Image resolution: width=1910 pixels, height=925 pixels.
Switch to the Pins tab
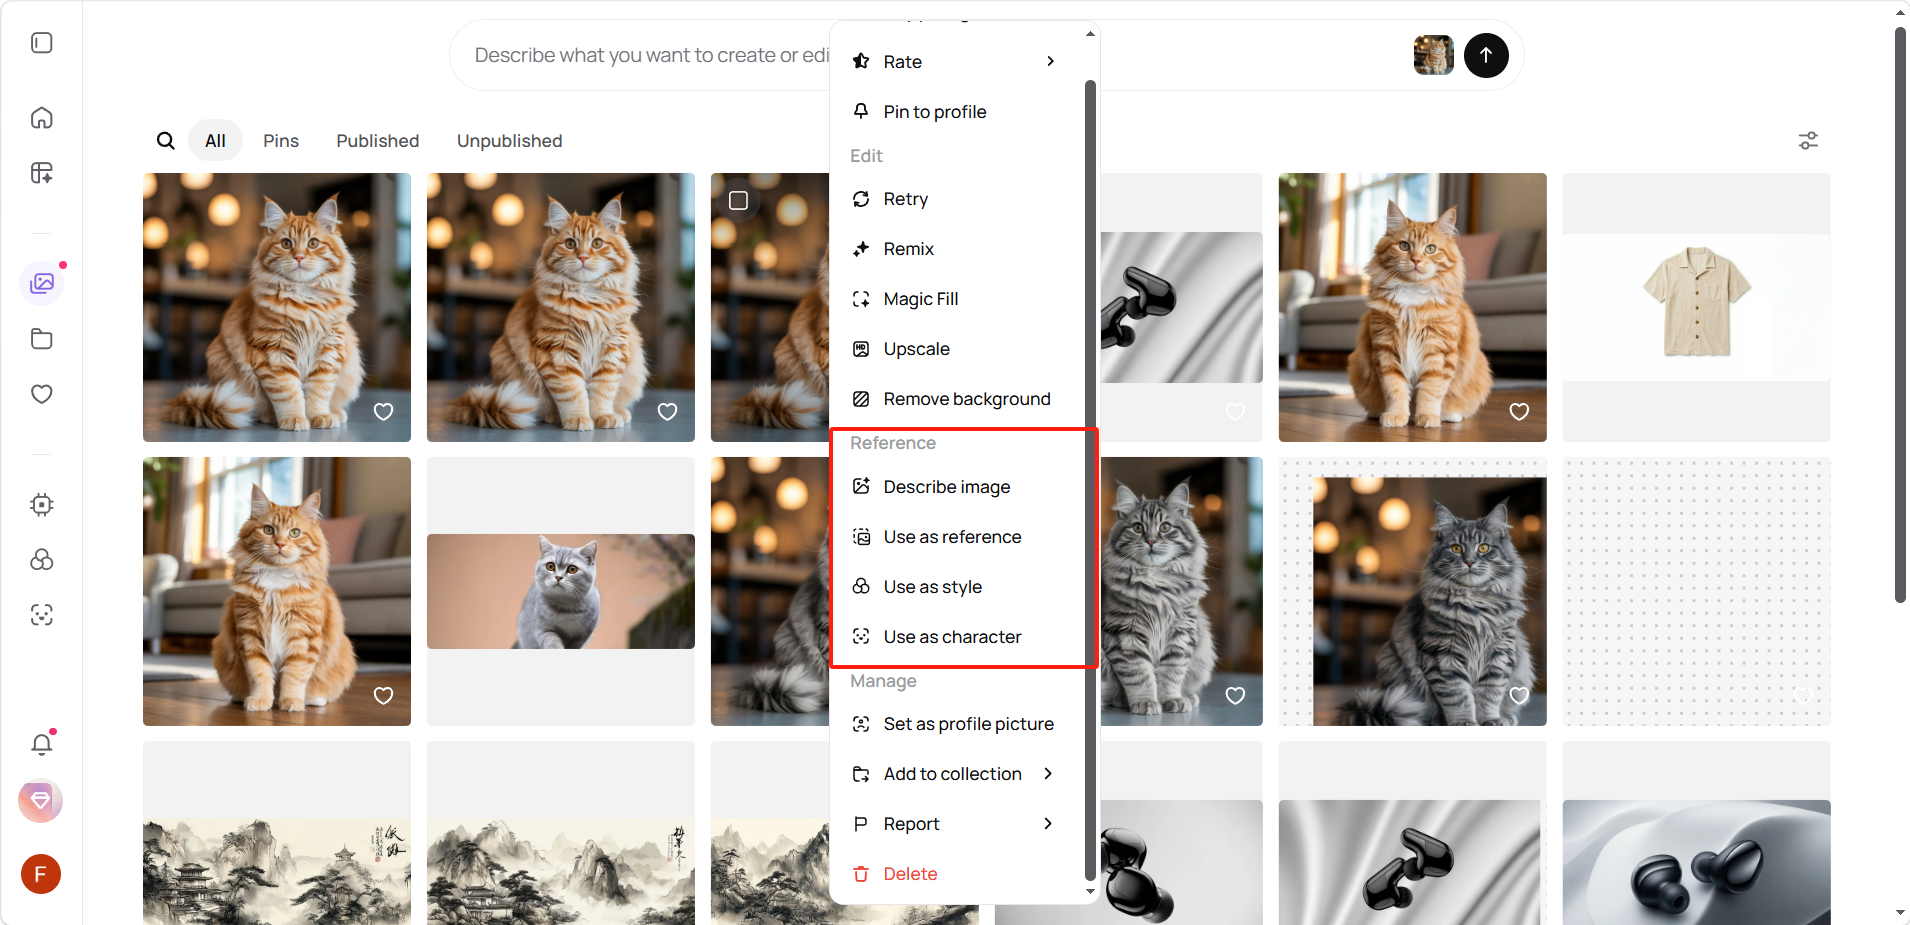(281, 141)
